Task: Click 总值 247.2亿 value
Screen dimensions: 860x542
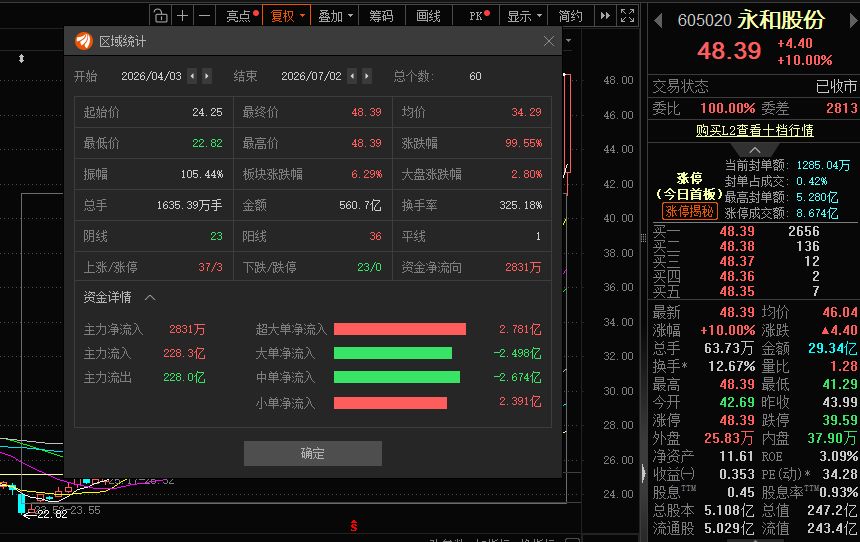Action: pos(832,510)
